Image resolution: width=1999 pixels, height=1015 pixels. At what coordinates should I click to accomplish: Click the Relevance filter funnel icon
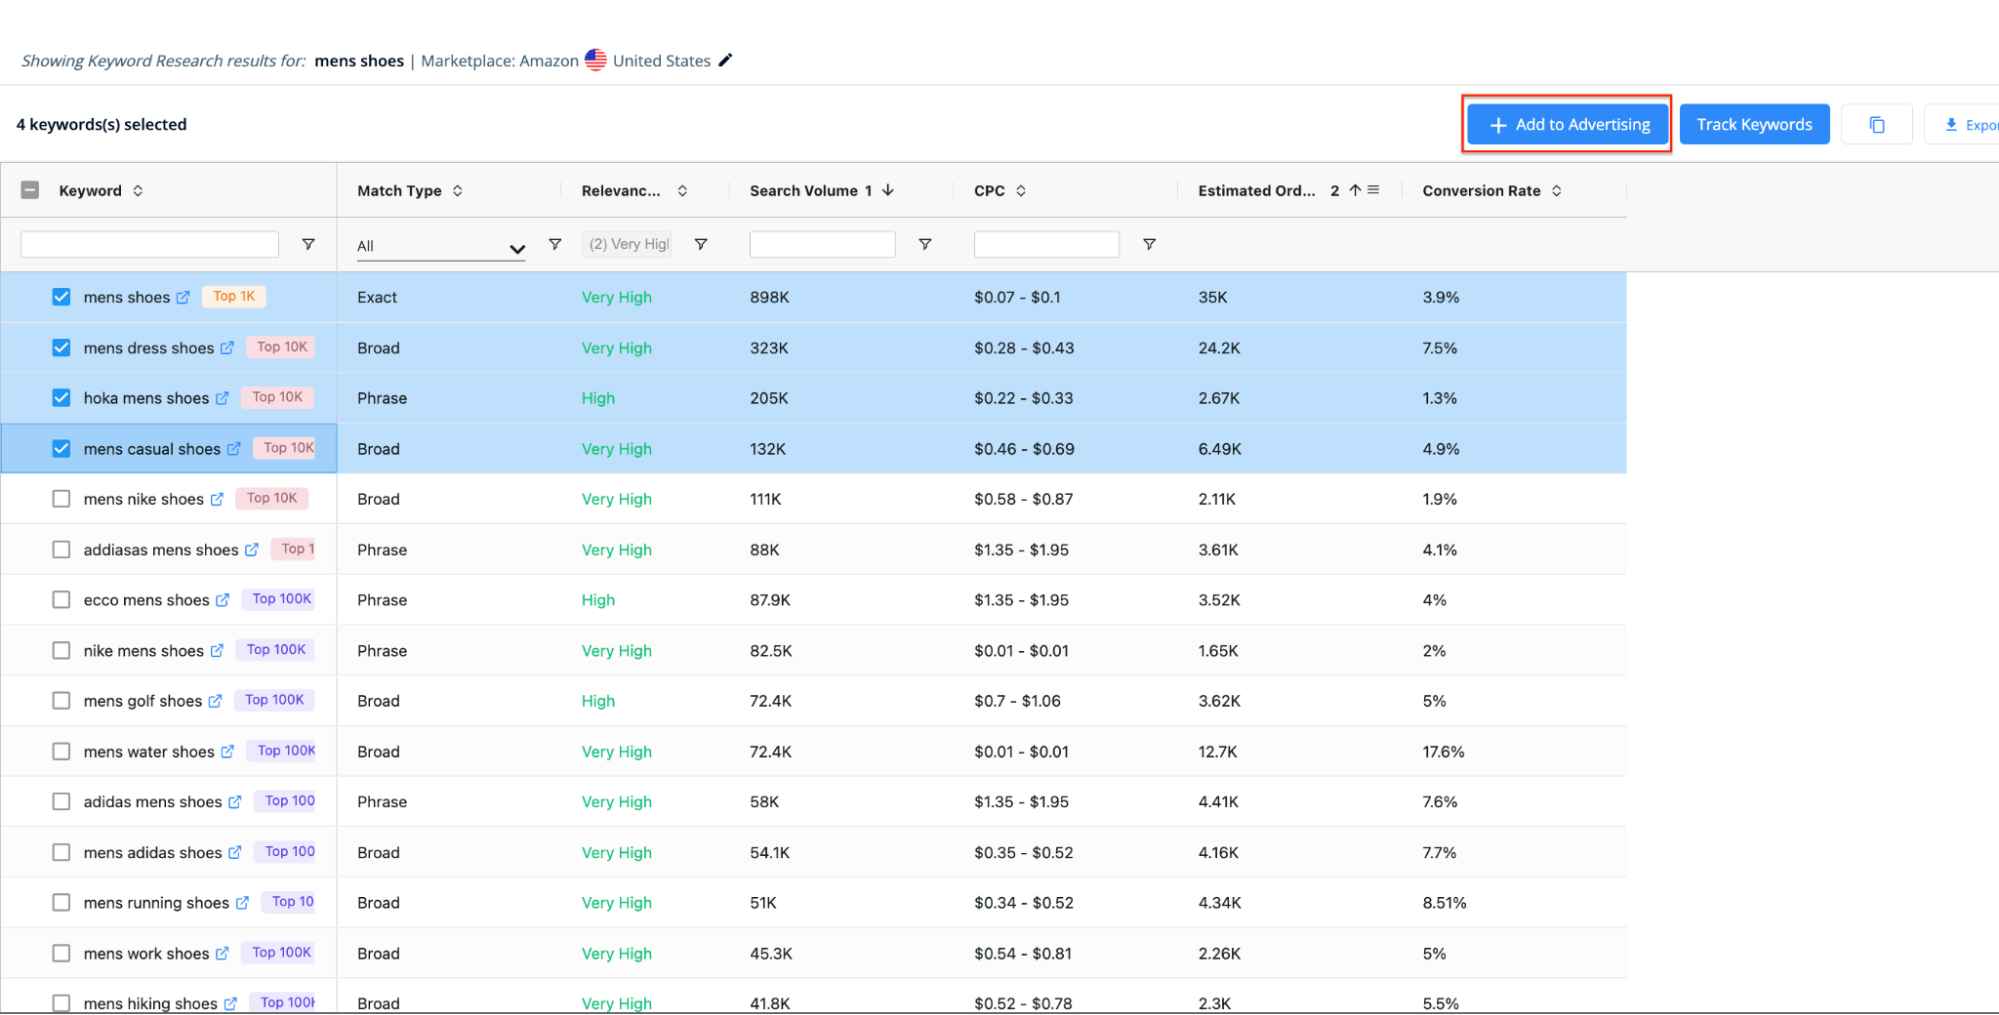(701, 244)
